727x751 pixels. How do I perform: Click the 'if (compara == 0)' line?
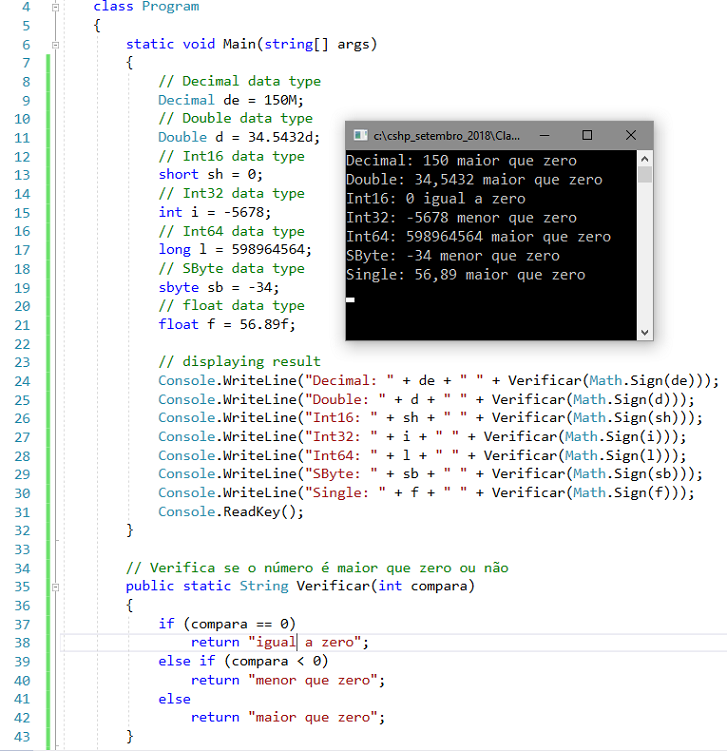[227, 624]
